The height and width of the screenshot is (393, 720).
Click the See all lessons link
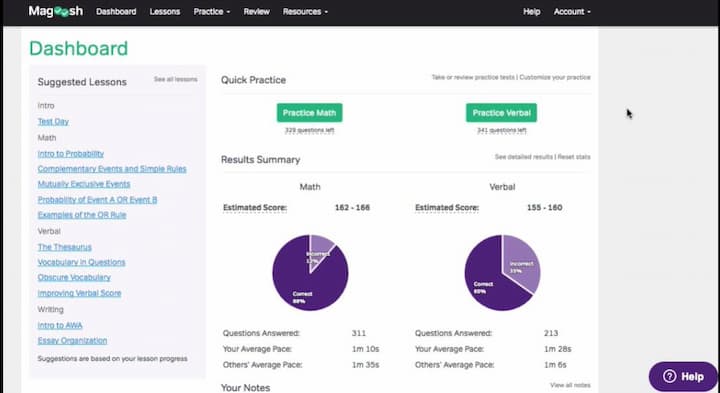pos(175,79)
